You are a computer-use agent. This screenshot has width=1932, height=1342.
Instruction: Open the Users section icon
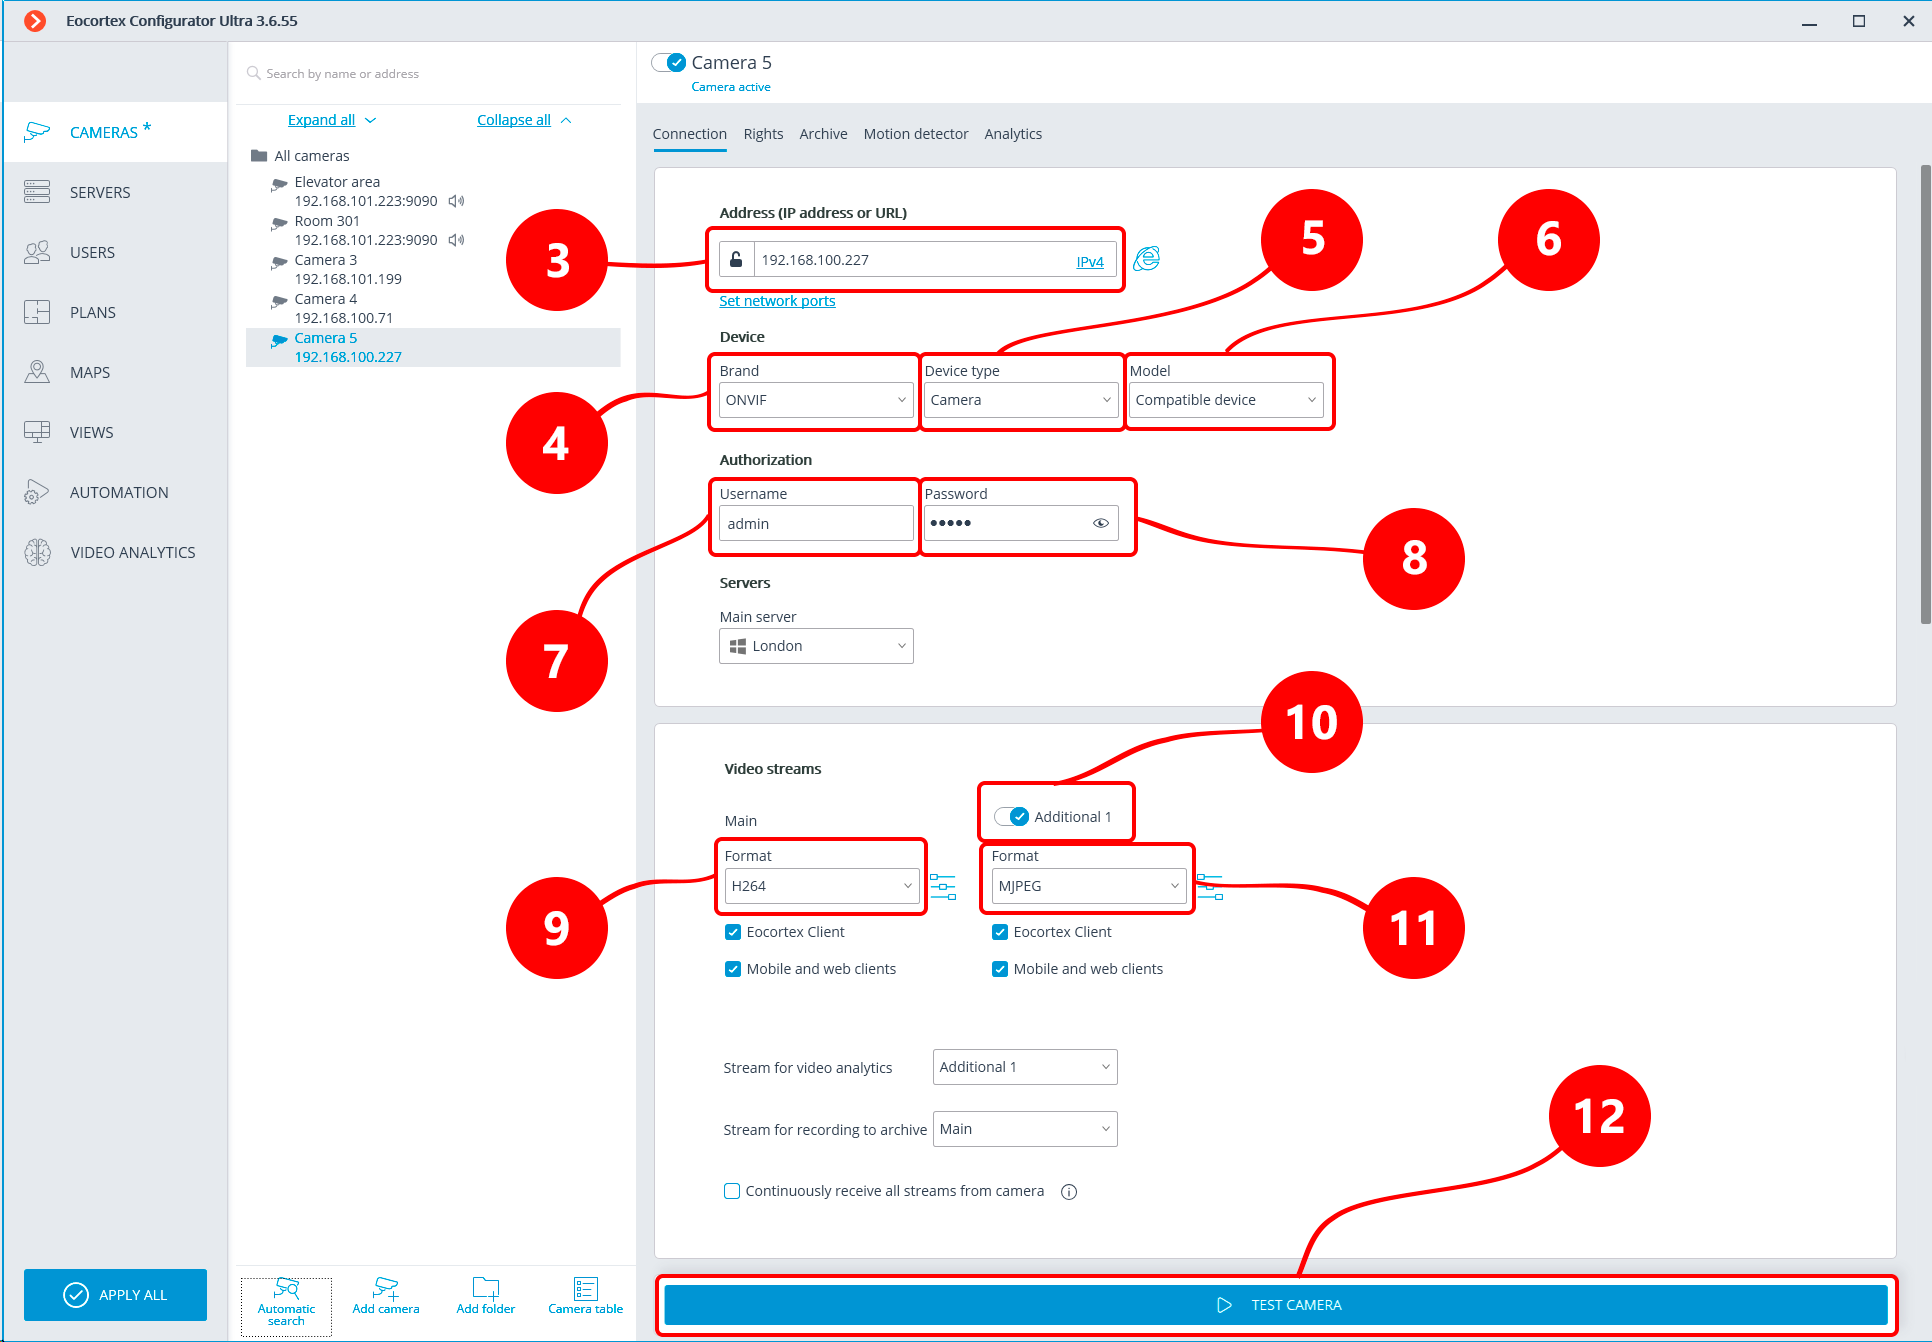click(37, 252)
